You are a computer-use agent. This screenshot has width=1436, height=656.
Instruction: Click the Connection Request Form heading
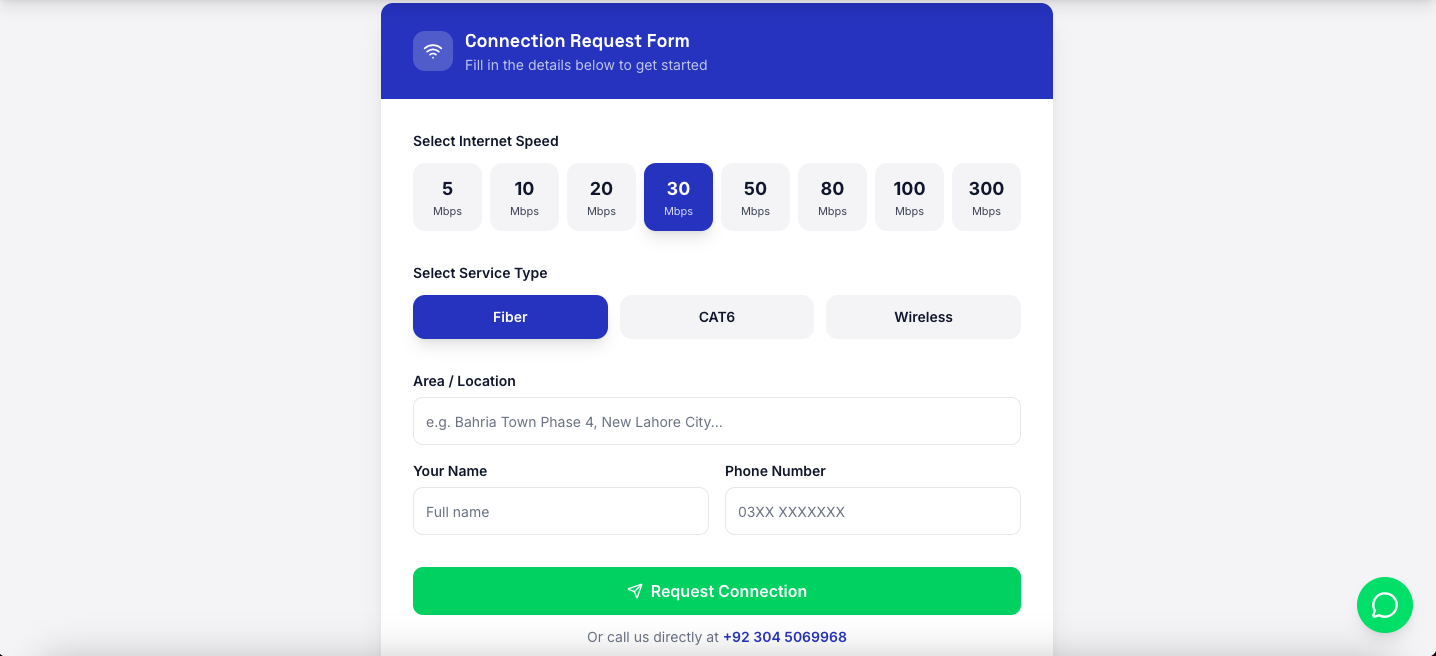[577, 41]
